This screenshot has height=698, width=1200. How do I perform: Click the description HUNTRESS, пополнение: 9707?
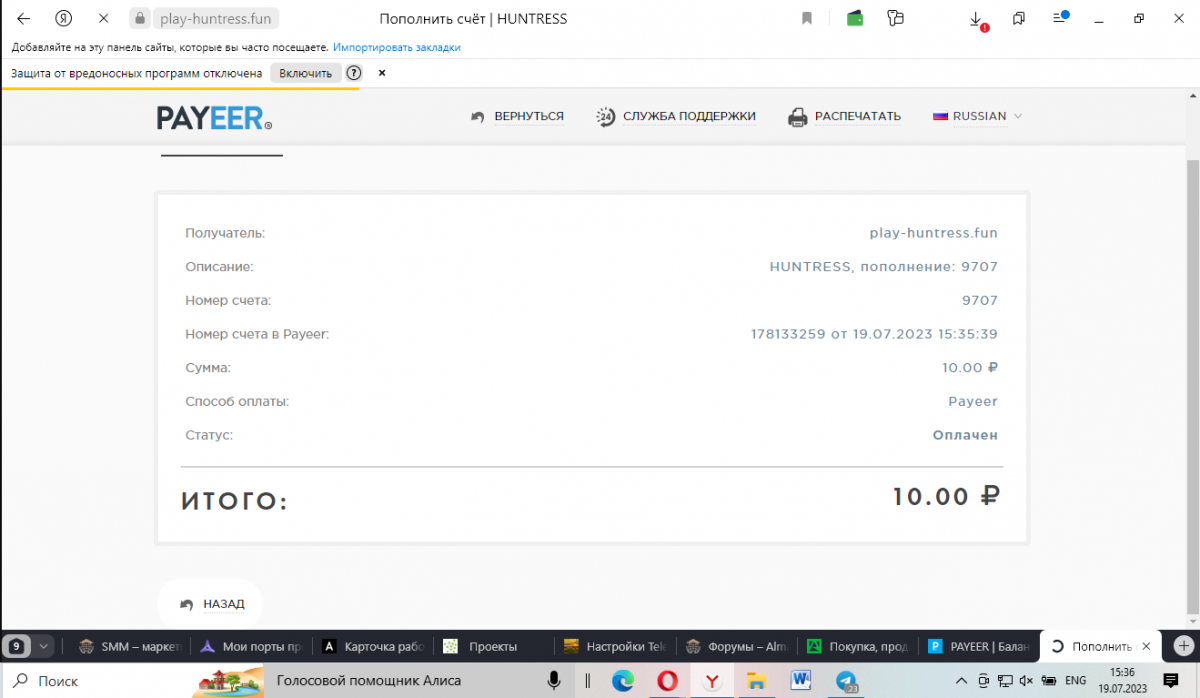pyautogui.click(x=884, y=267)
